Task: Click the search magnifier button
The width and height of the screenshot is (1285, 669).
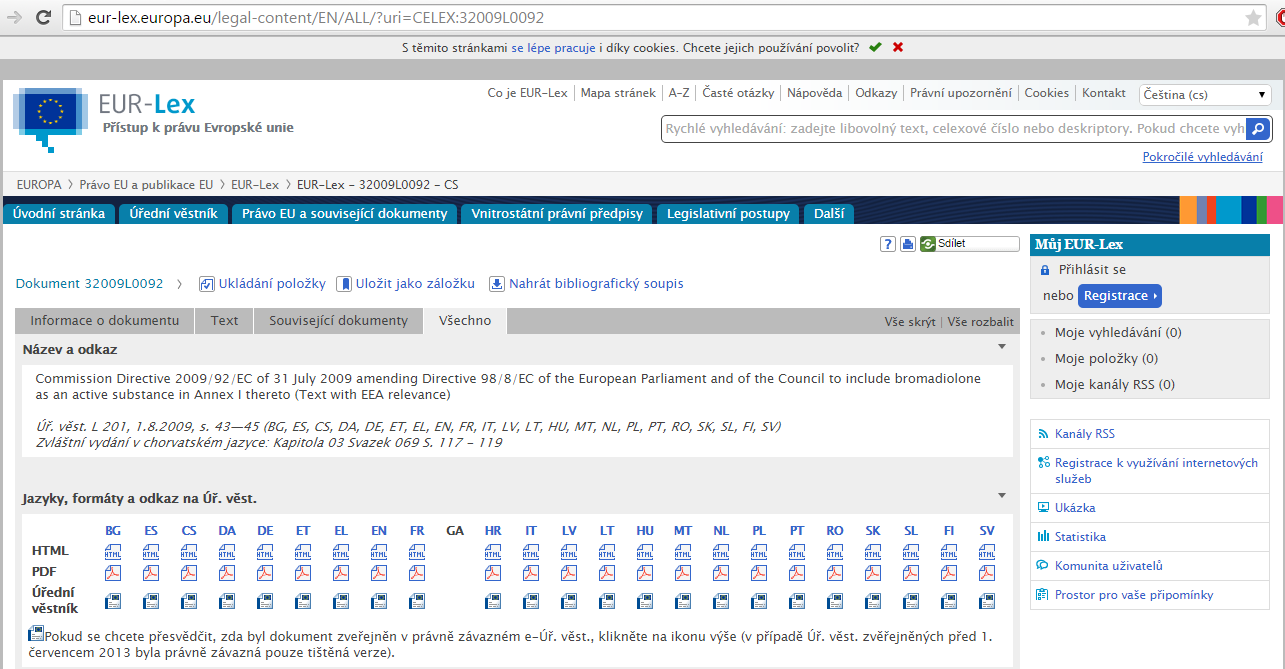Action: pos(1260,128)
